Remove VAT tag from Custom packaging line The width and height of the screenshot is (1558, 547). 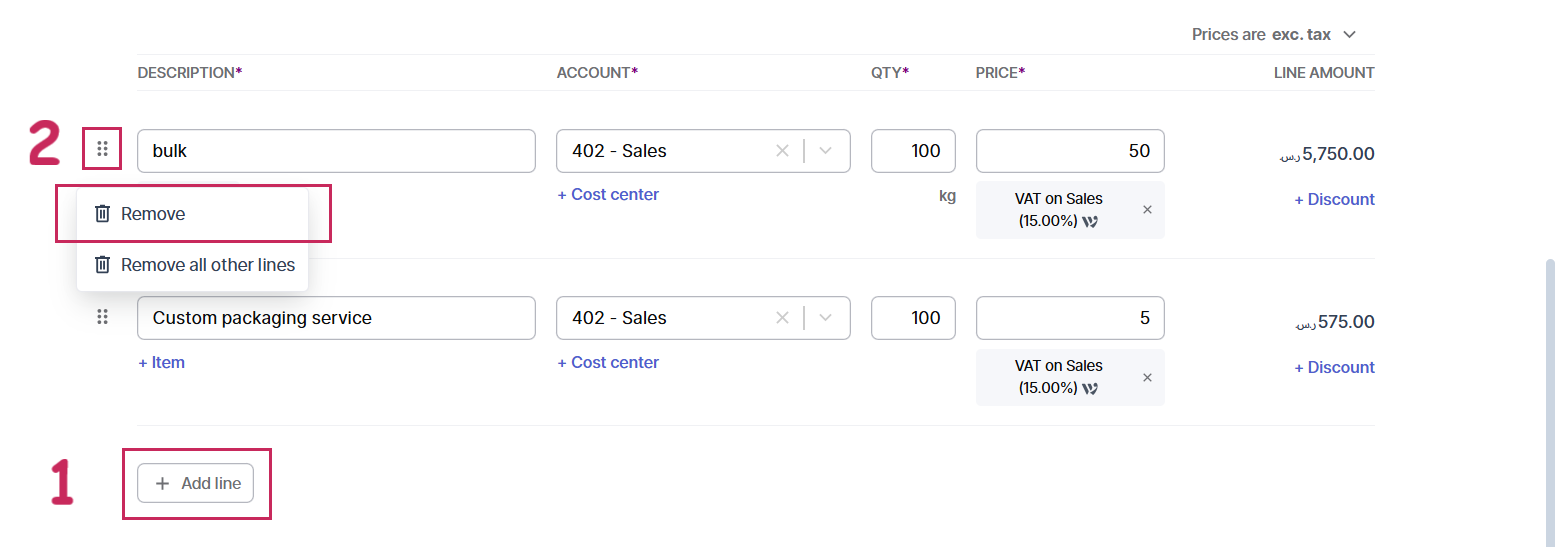coord(1147,377)
